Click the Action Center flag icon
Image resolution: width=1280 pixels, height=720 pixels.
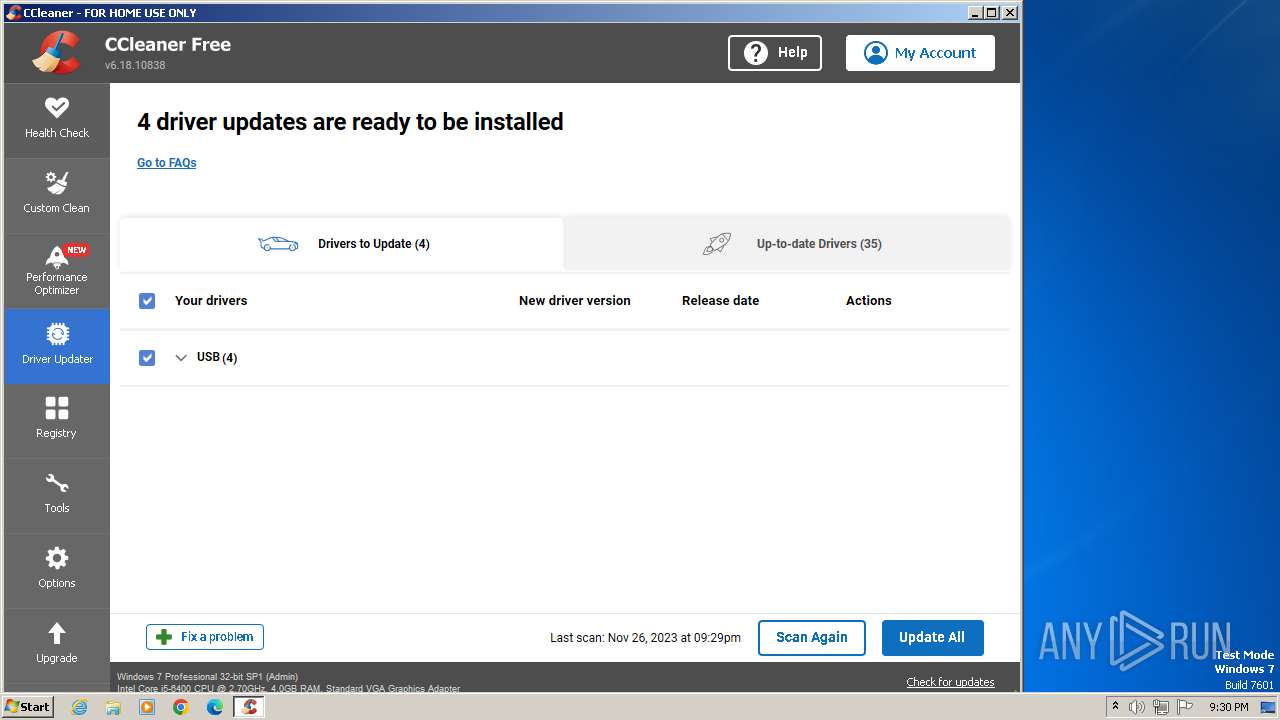(x=1185, y=707)
